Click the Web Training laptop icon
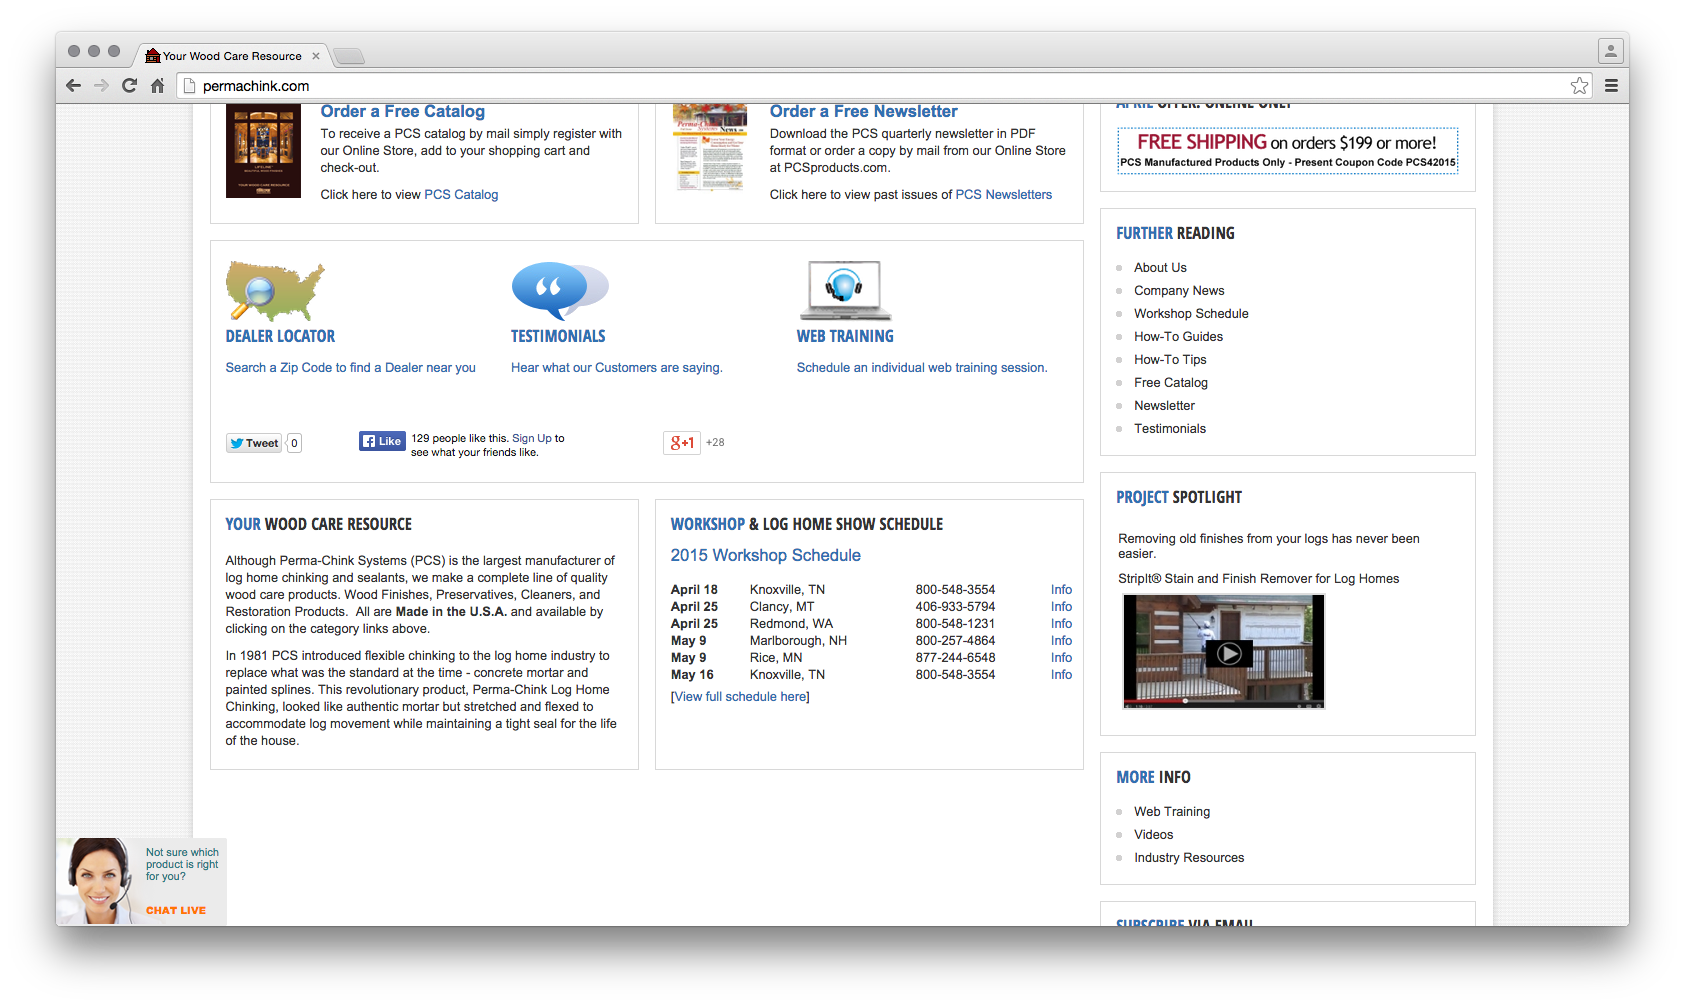The height and width of the screenshot is (1006, 1685). coord(845,290)
